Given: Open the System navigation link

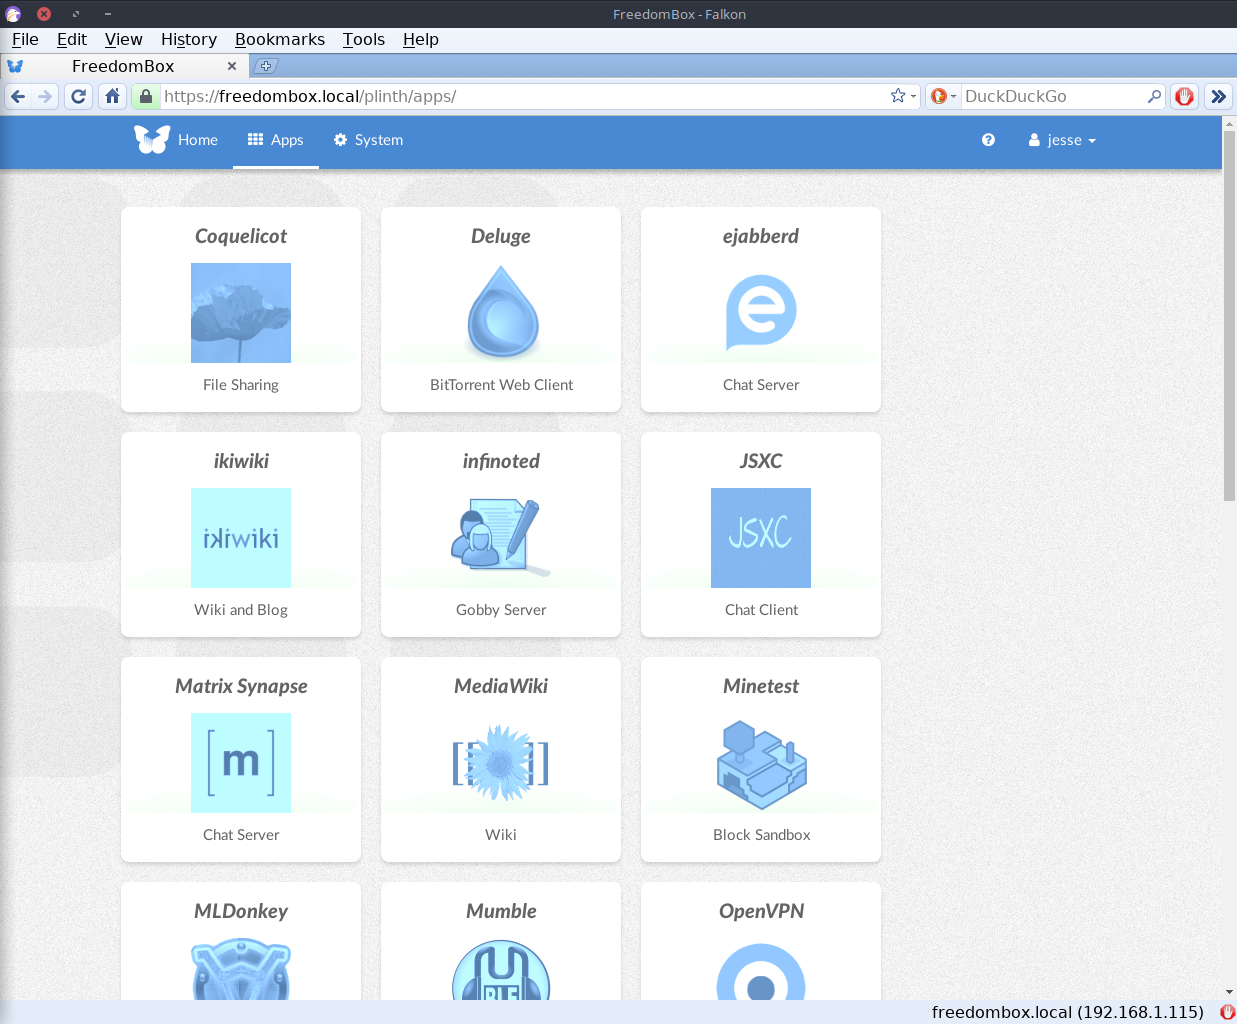Looking at the screenshot, I should (368, 140).
